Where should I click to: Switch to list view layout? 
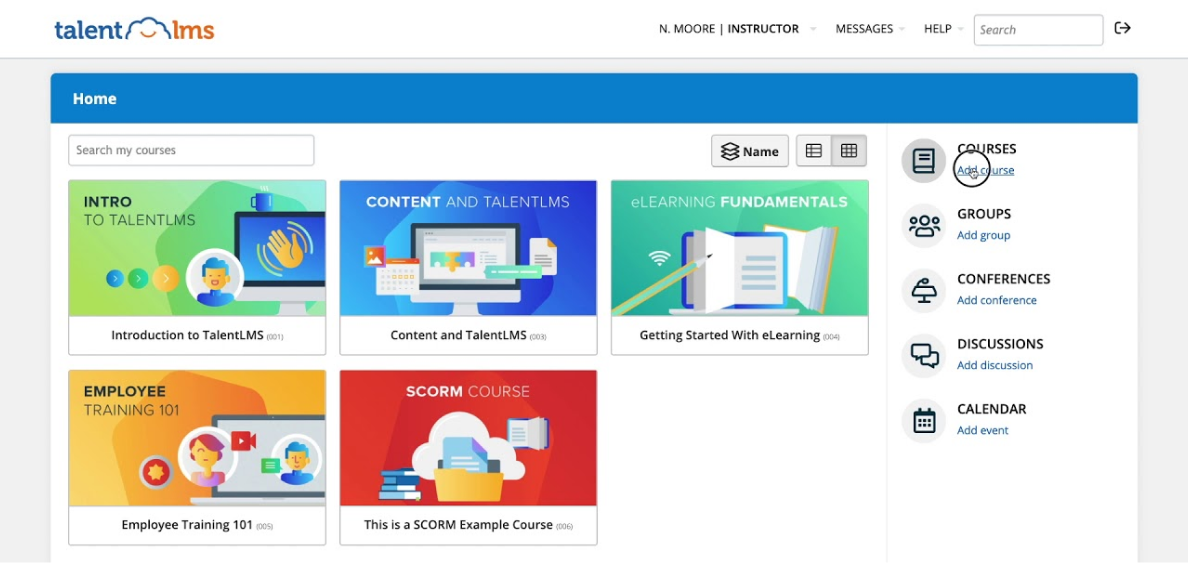(814, 151)
